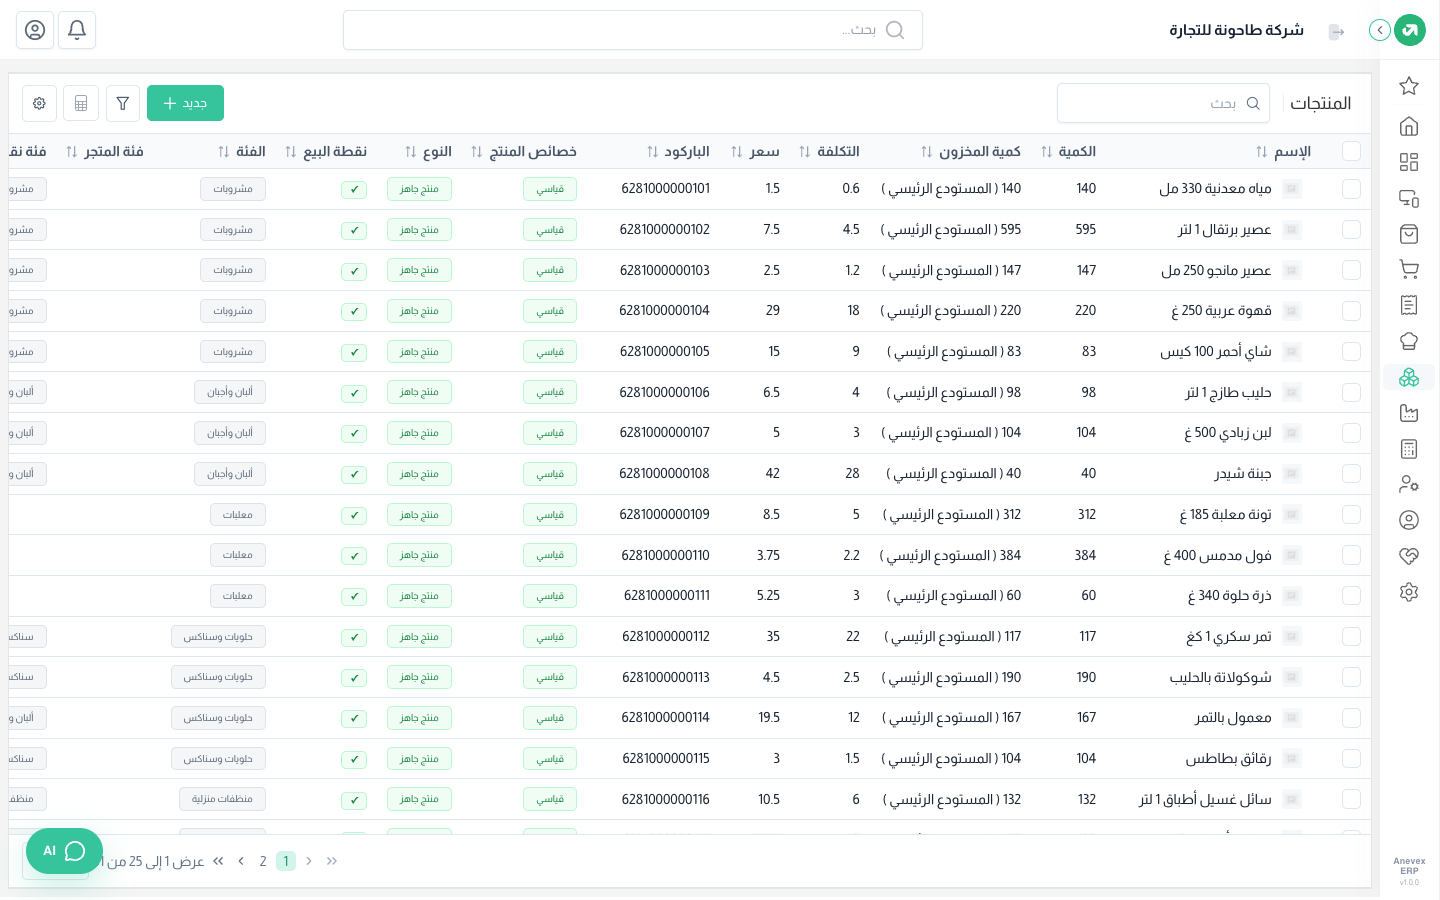This screenshot has width=1440, height=900.
Task: Select the checkbox for جبنة شيدر
Action: (x=1352, y=474)
